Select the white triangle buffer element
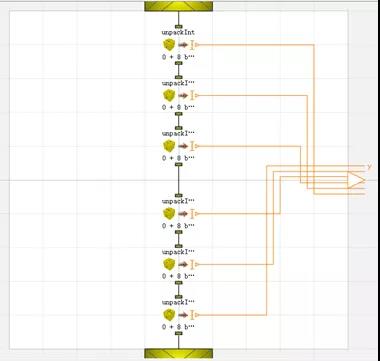The height and width of the screenshot is (361, 380). (x=356, y=180)
